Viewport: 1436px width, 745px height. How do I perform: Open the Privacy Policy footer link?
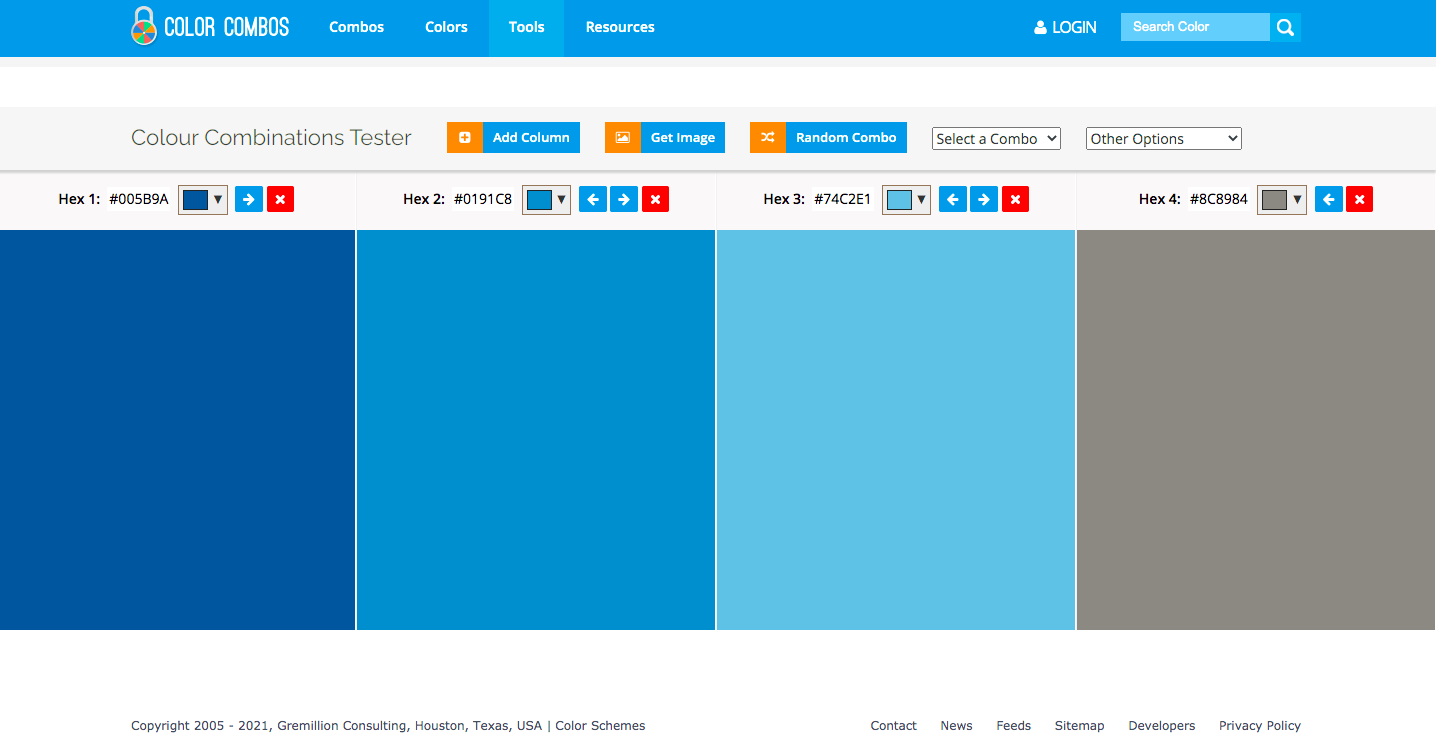(x=1260, y=726)
